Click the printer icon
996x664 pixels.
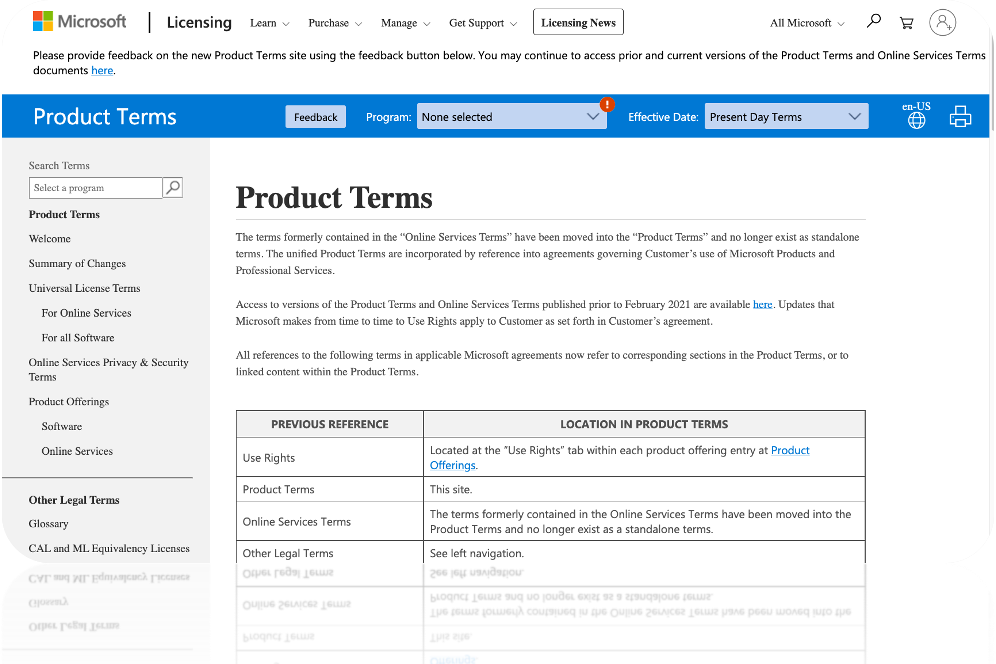(x=960, y=116)
